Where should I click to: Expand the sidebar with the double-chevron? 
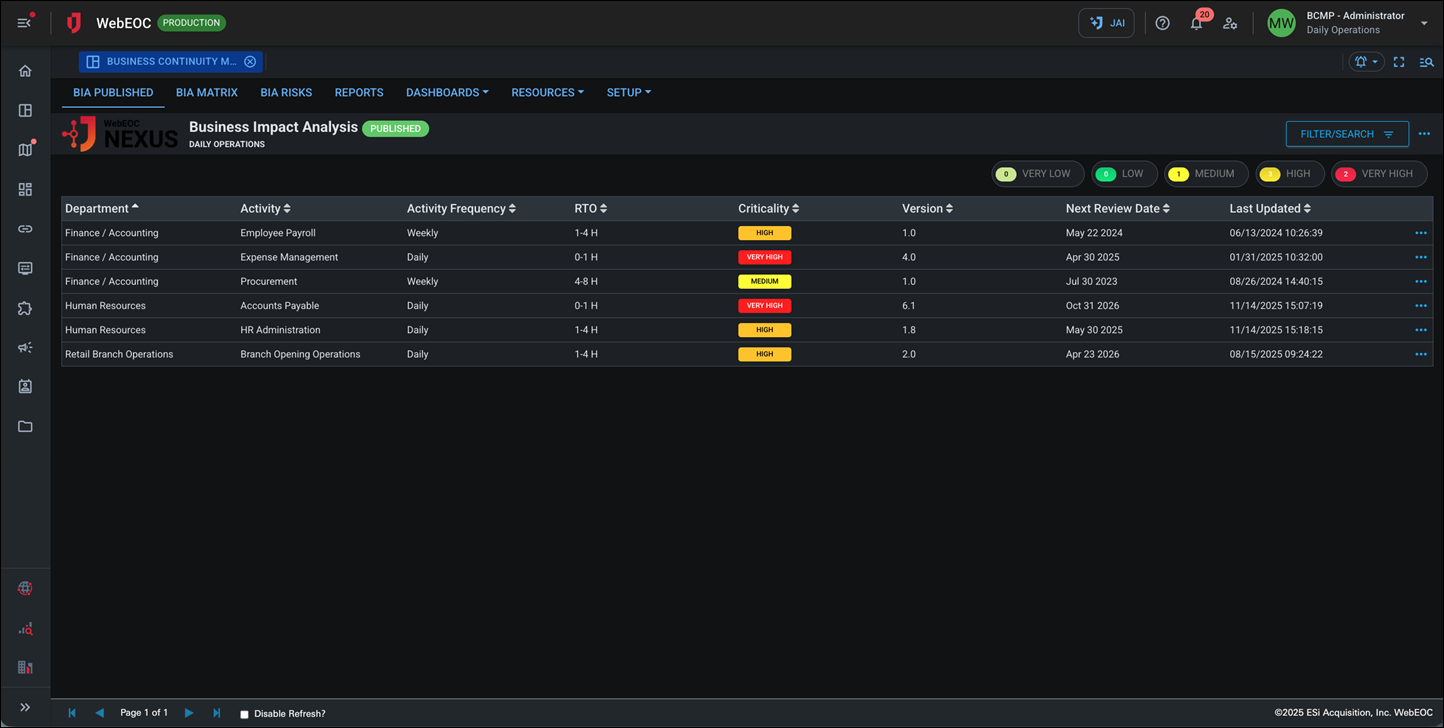pyautogui.click(x=25, y=706)
